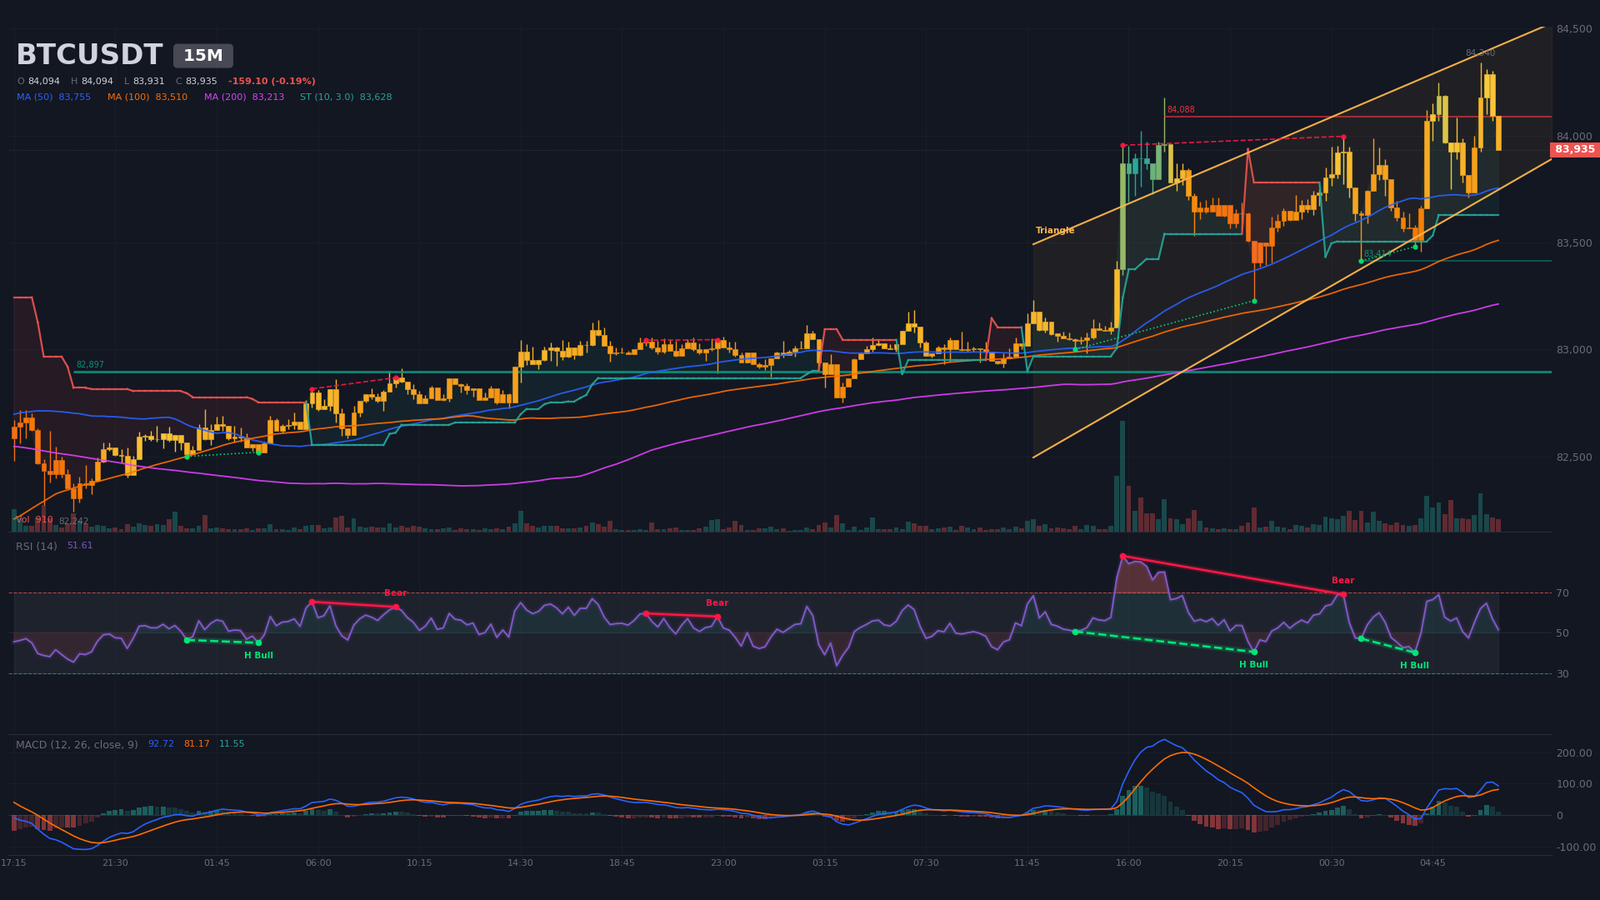
Task: Select the MACD (12, 26, close, 9) label
Action: 77,745
